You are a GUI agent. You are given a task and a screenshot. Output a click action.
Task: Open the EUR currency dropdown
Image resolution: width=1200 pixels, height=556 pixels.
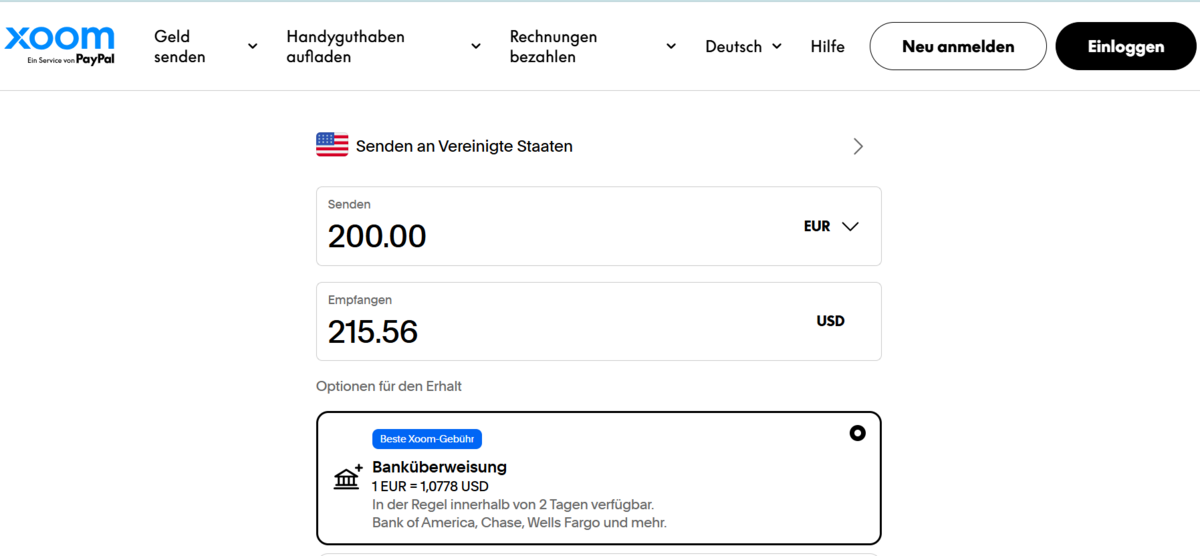[x=831, y=226]
